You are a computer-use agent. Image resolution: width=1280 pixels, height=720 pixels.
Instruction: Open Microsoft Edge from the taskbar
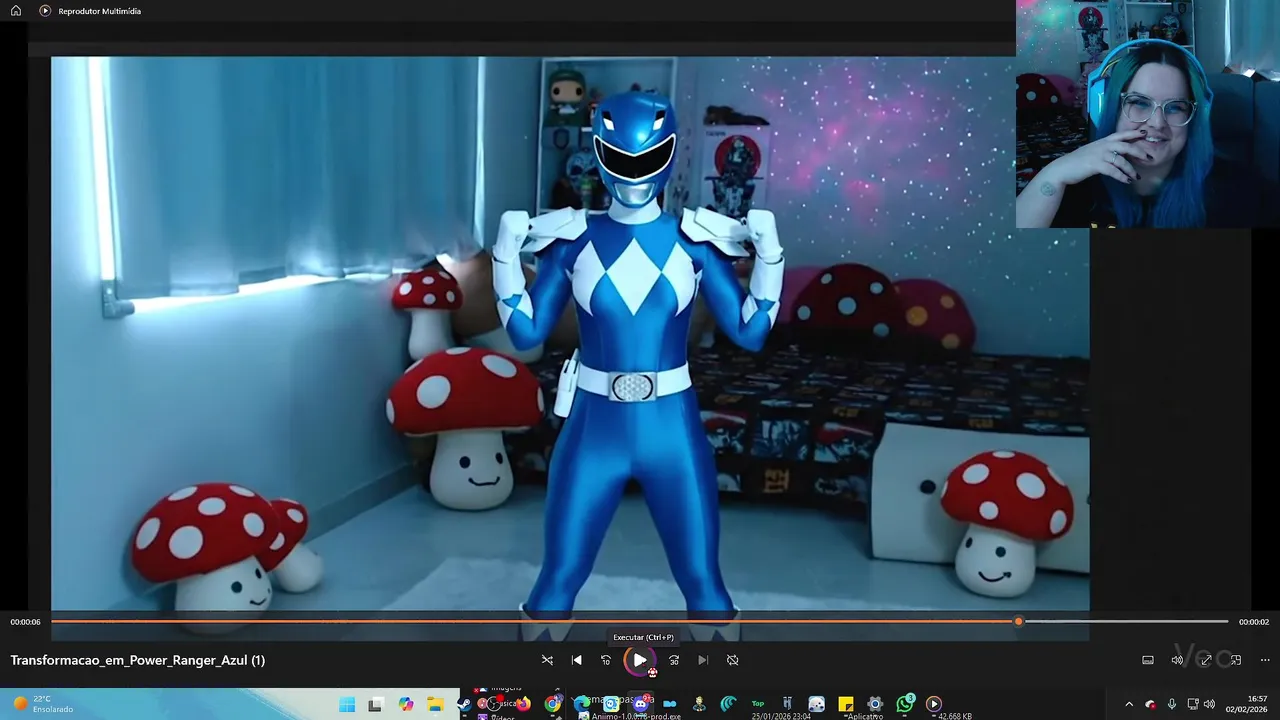582,704
